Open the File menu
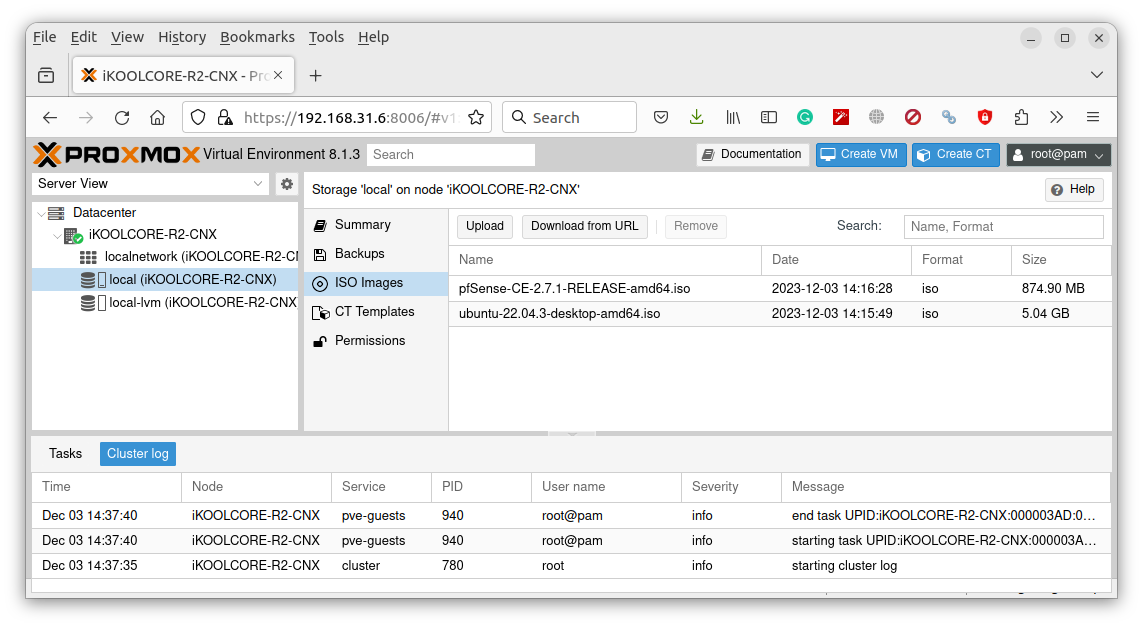This screenshot has width=1143, height=627. coord(44,37)
